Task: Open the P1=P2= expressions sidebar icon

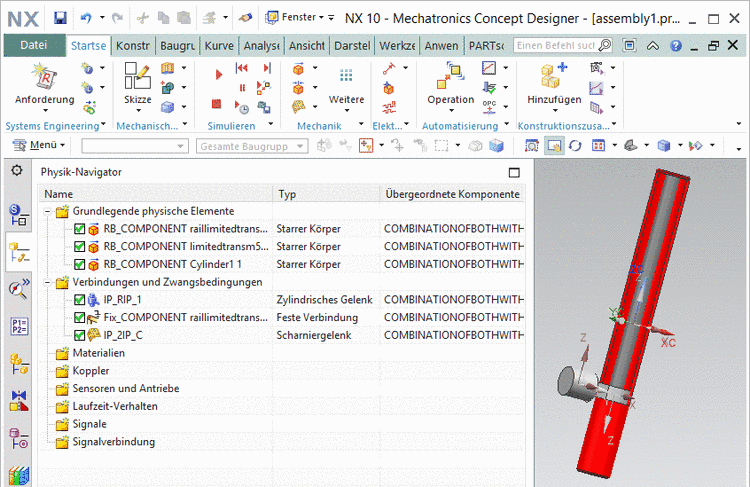Action: tap(19, 326)
